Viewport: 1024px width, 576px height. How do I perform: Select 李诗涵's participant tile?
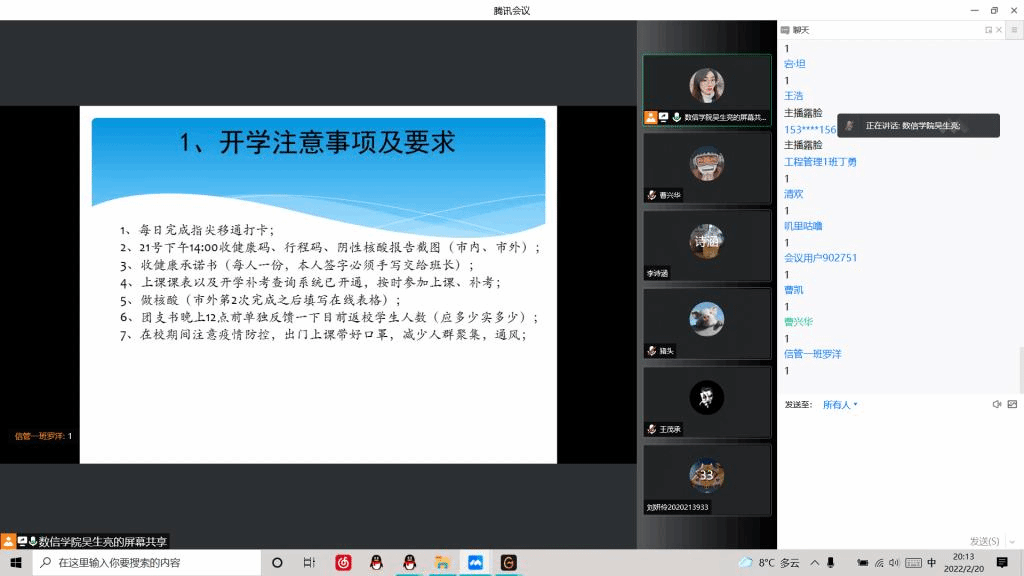tap(707, 245)
